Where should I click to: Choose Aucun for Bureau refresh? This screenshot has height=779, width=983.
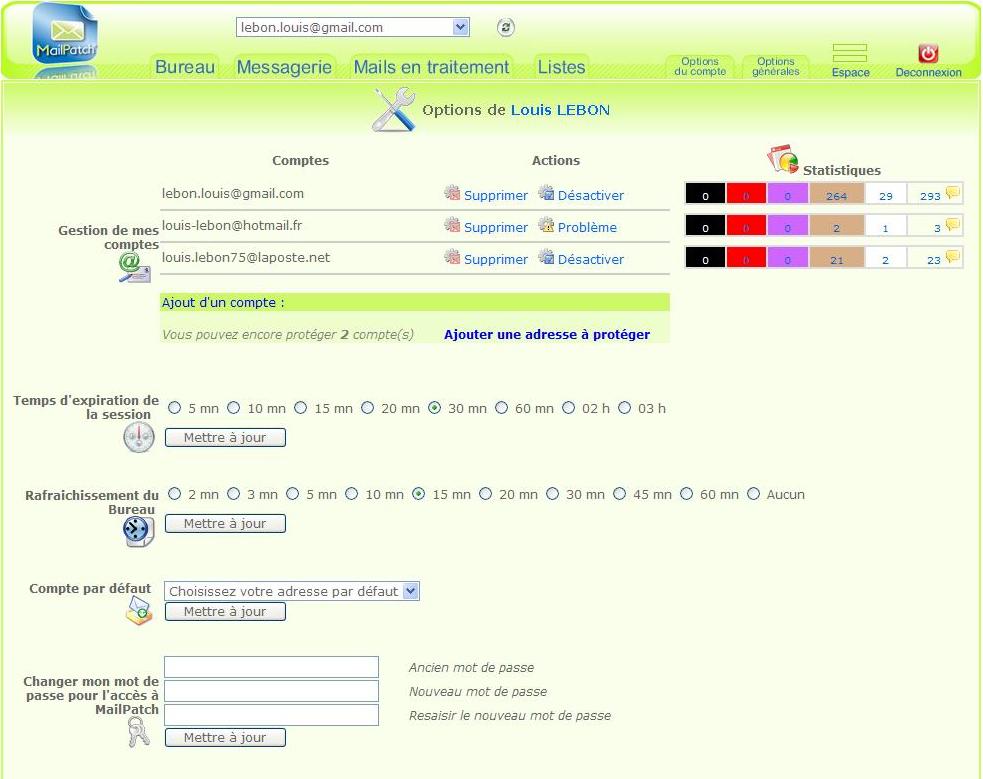753,494
